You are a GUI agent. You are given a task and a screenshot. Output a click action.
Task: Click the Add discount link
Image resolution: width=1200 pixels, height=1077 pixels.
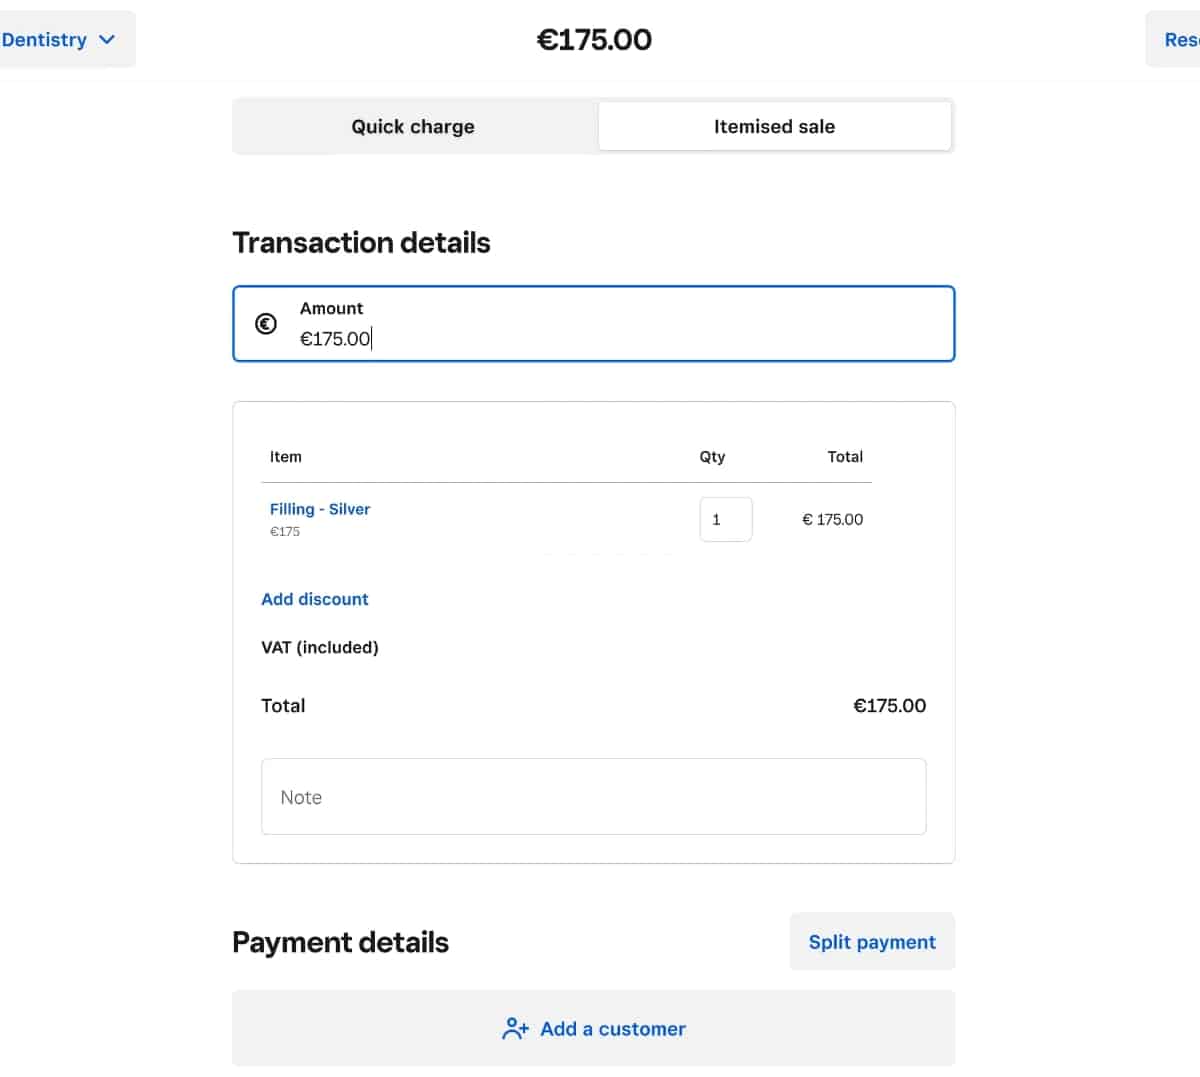(315, 599)
